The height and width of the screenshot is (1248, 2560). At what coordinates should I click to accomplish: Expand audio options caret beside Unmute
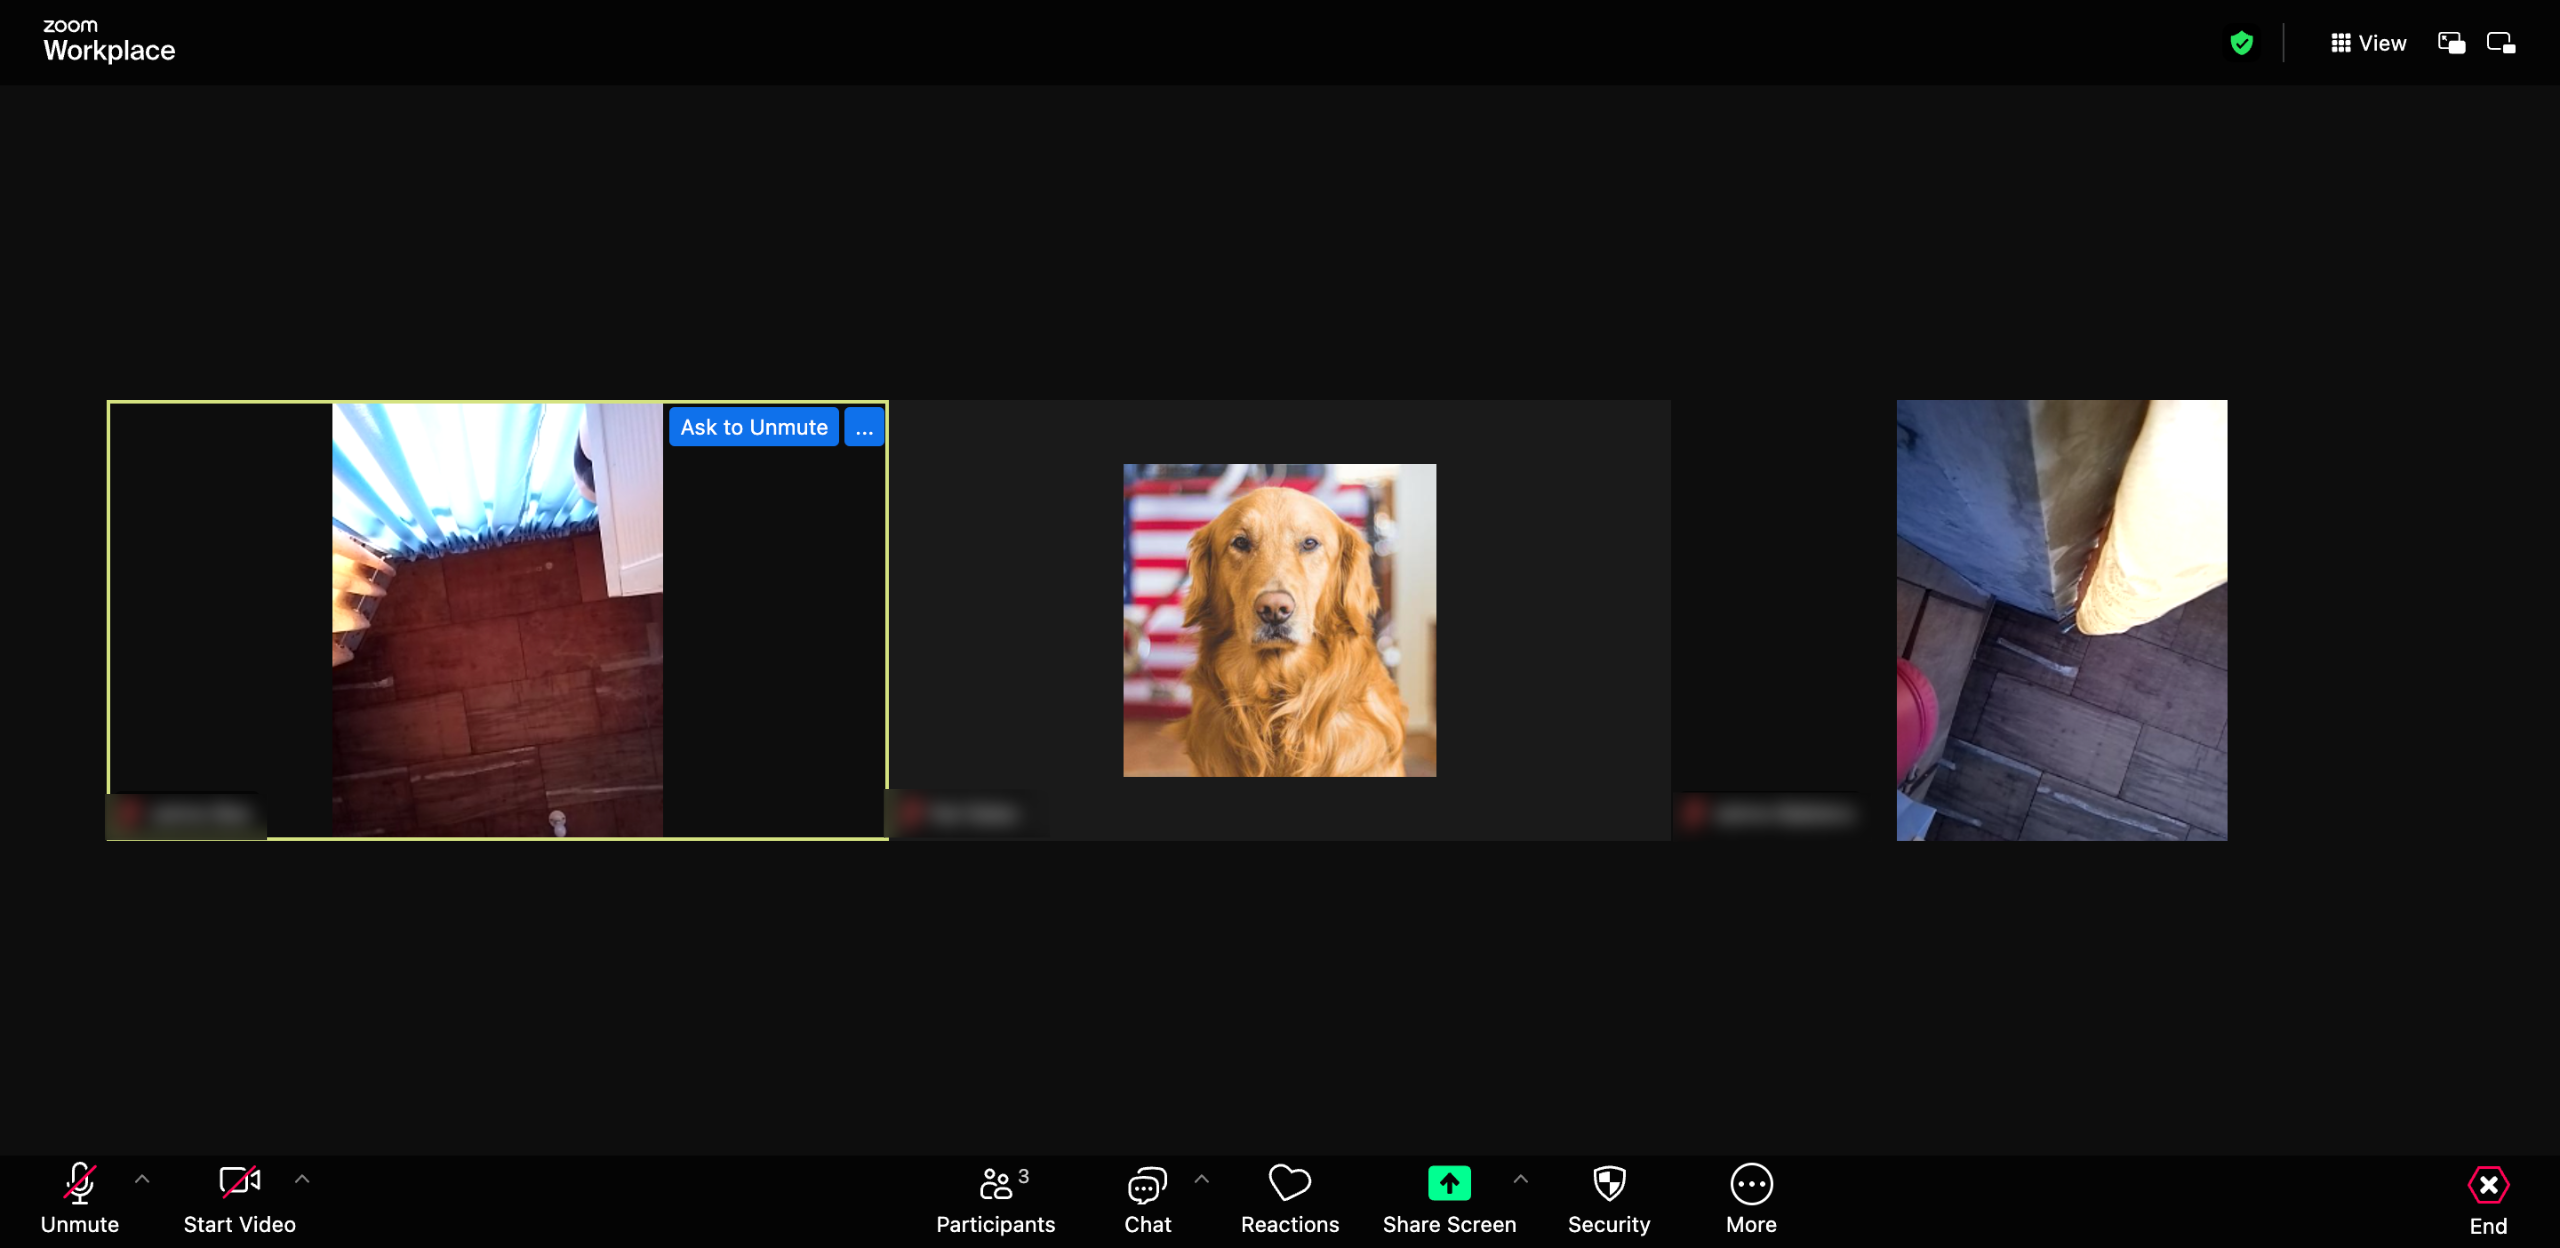tap(142, 1180)
